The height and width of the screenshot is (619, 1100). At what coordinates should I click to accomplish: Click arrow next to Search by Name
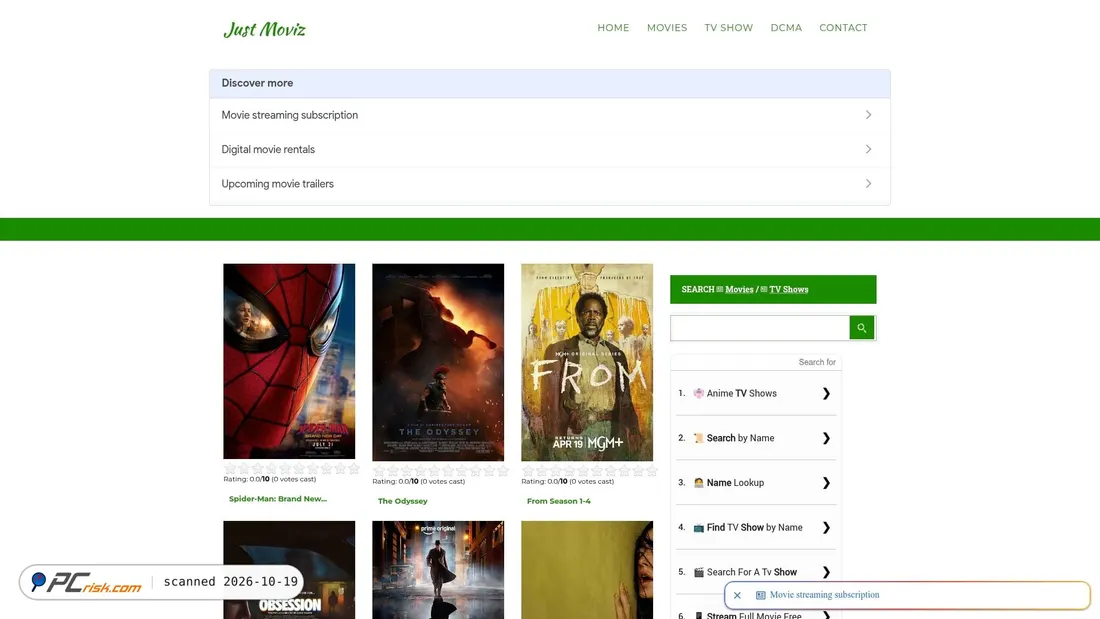click(x=826, y=438)
